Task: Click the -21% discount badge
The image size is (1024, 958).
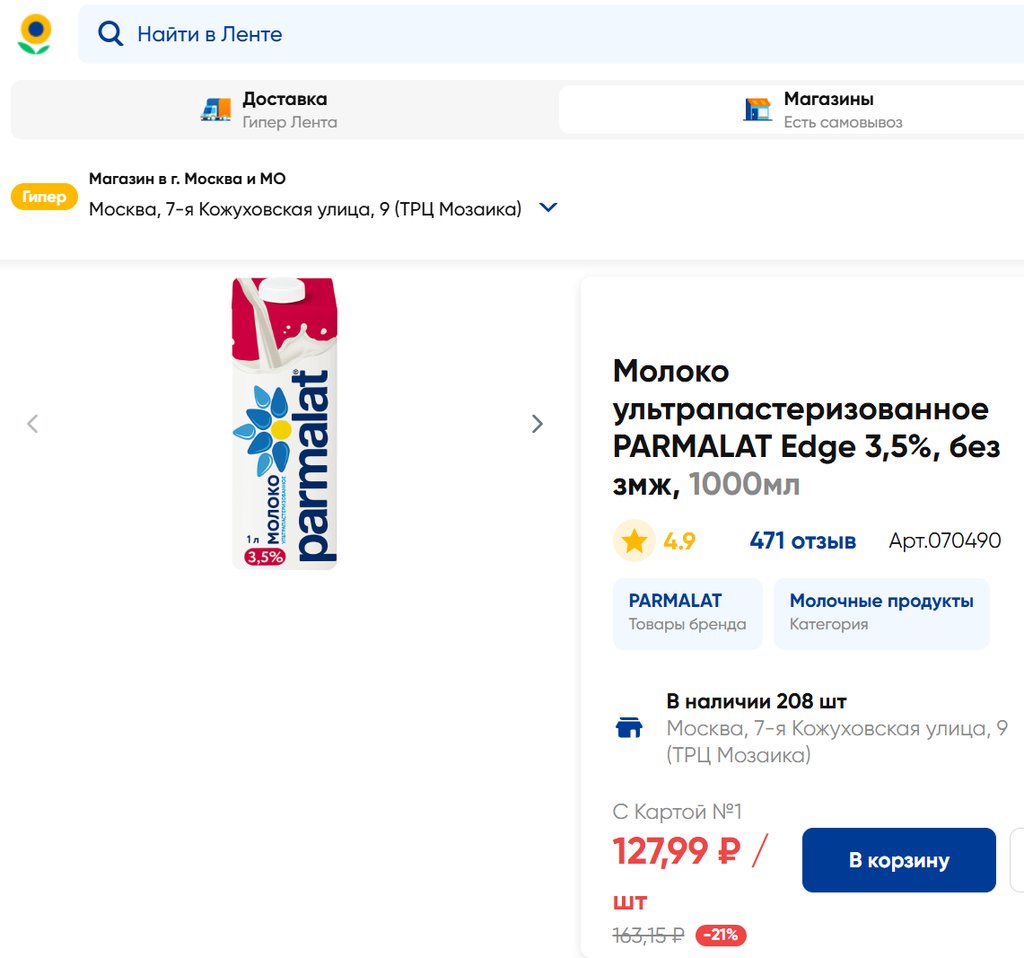Action: 721,935
